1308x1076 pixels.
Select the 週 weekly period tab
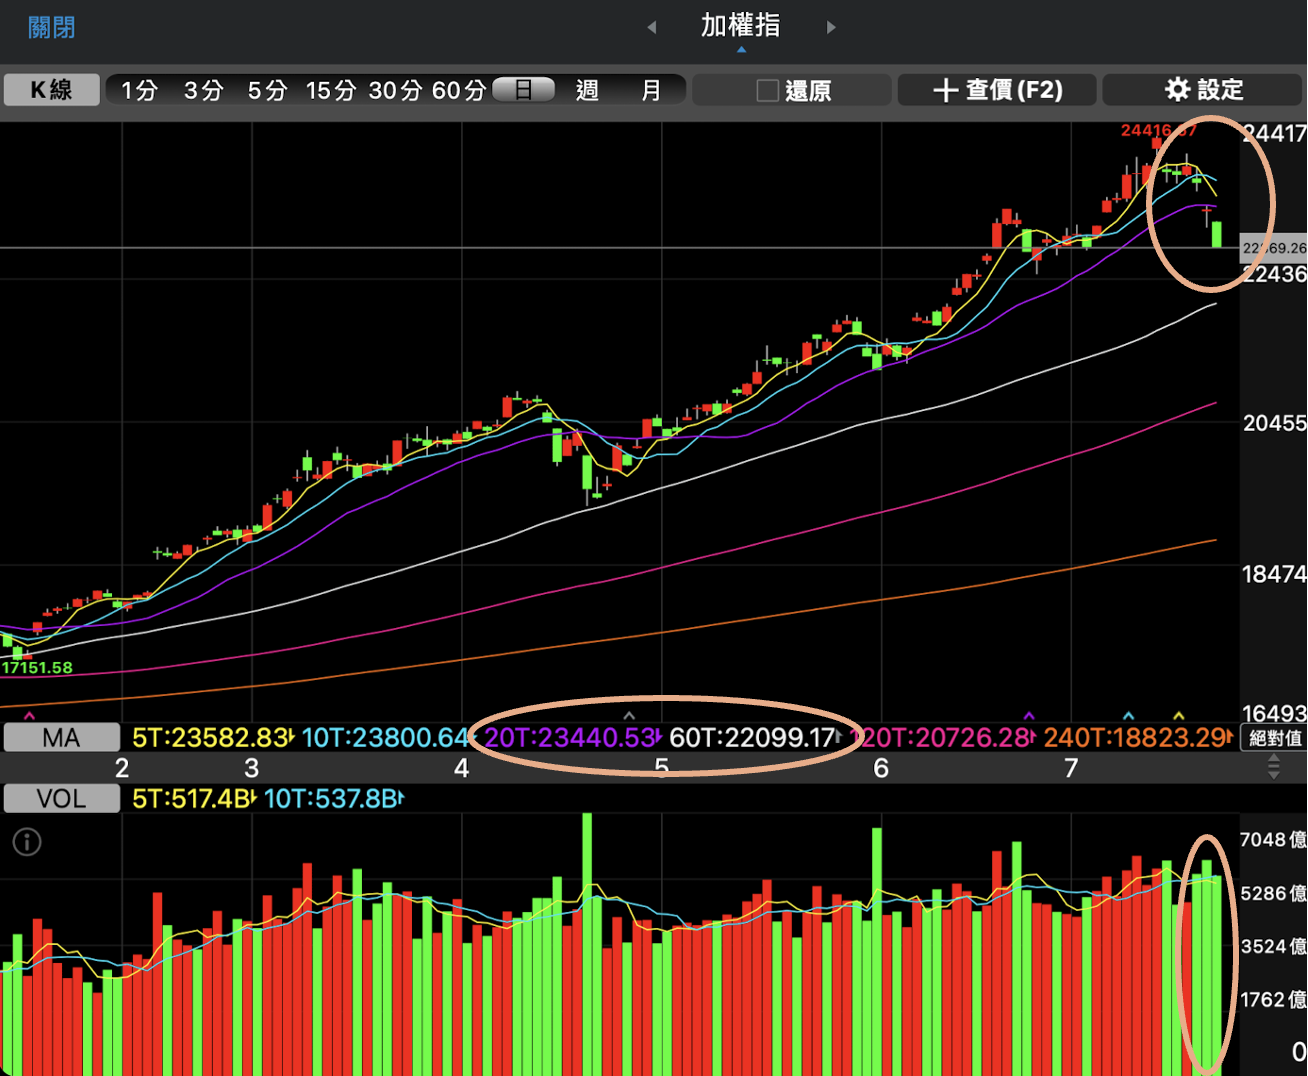(587, 90)
